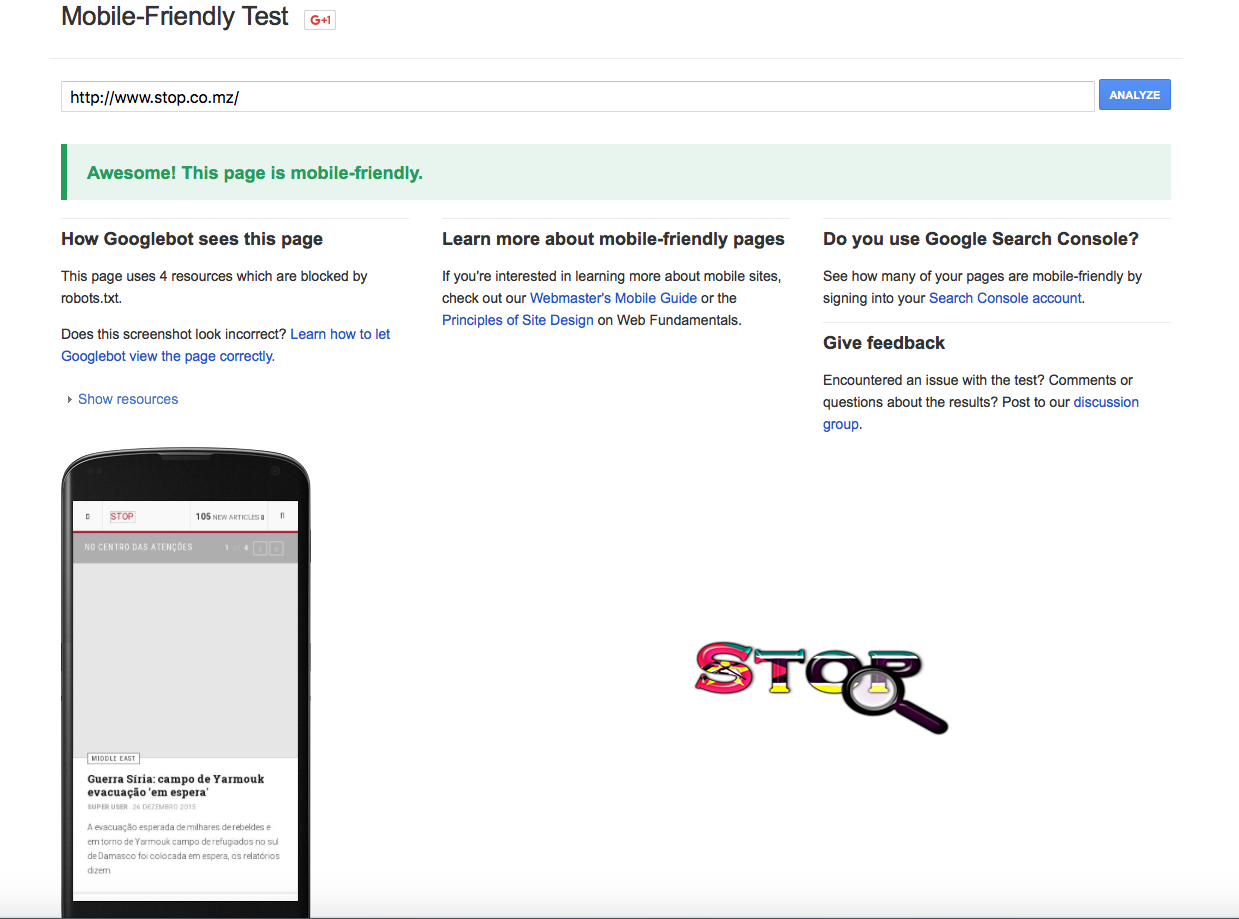Click the 'Mobile-Friendly Test' page title
Screen dimensions: 1239x919
pyautogui.click(x=175, y=17)
